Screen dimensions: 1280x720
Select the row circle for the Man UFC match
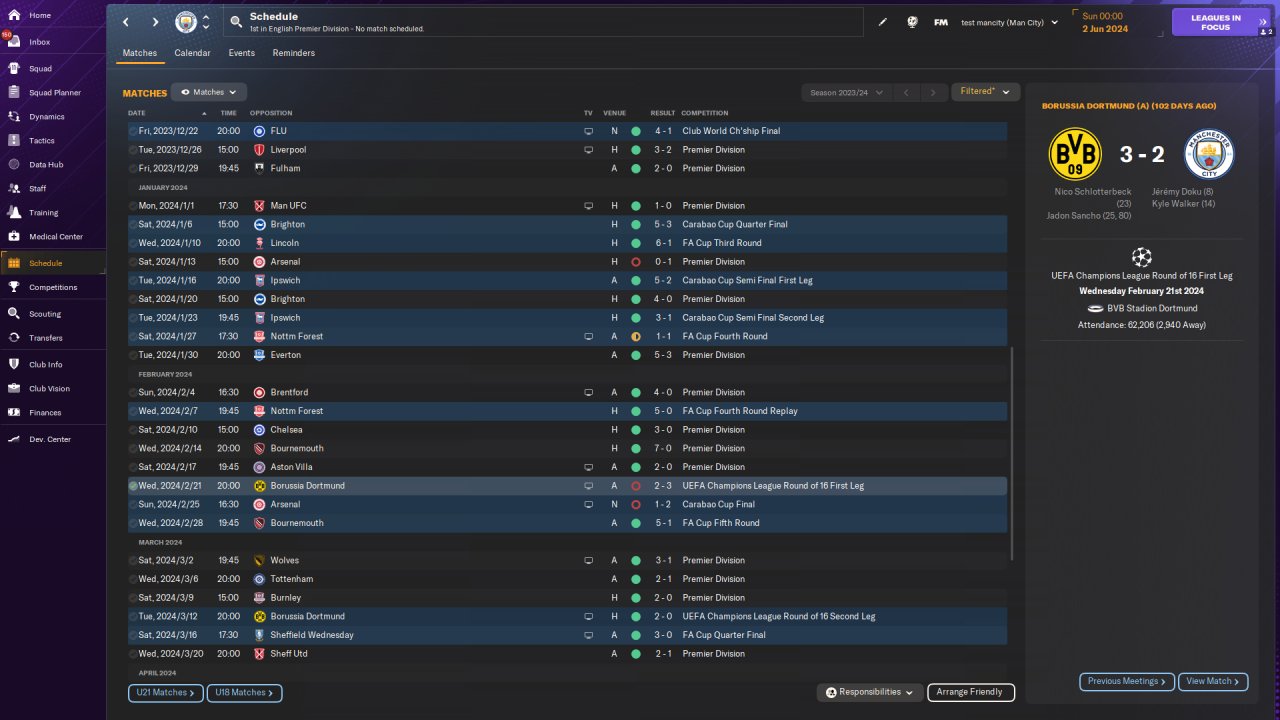[x=133, y=206]
